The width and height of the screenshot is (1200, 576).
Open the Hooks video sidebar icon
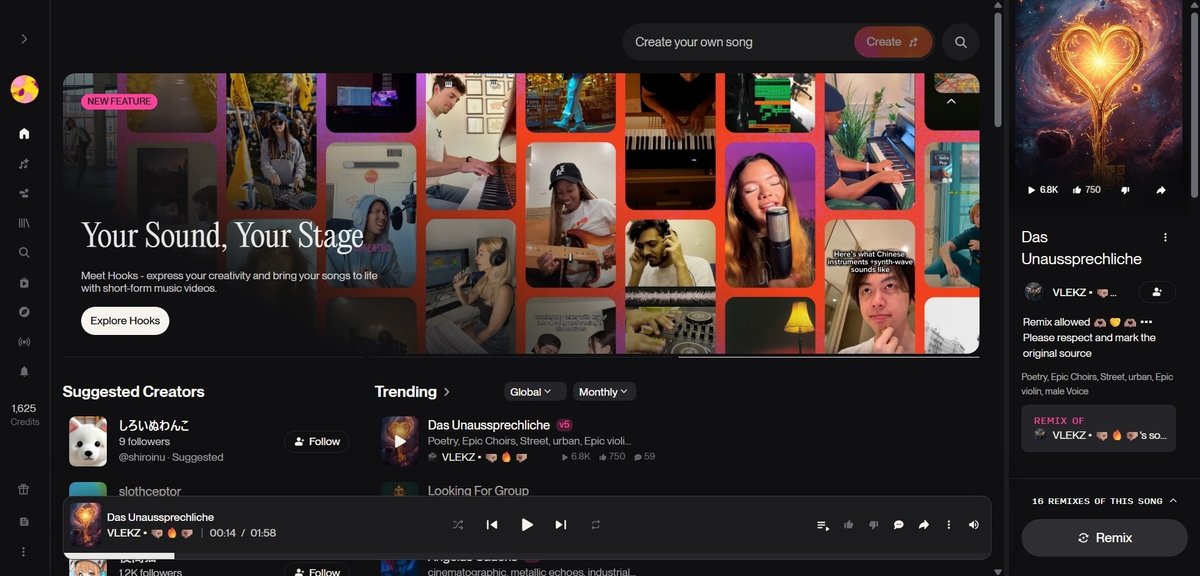point(24,283)
